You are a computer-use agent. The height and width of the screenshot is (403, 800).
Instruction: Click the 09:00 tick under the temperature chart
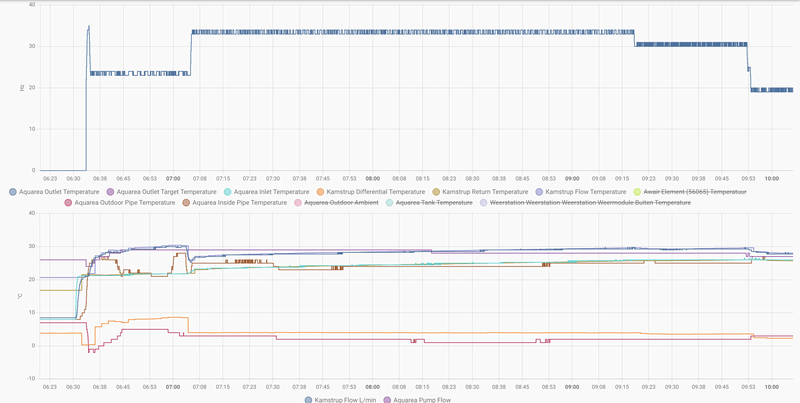pos(572,387)
